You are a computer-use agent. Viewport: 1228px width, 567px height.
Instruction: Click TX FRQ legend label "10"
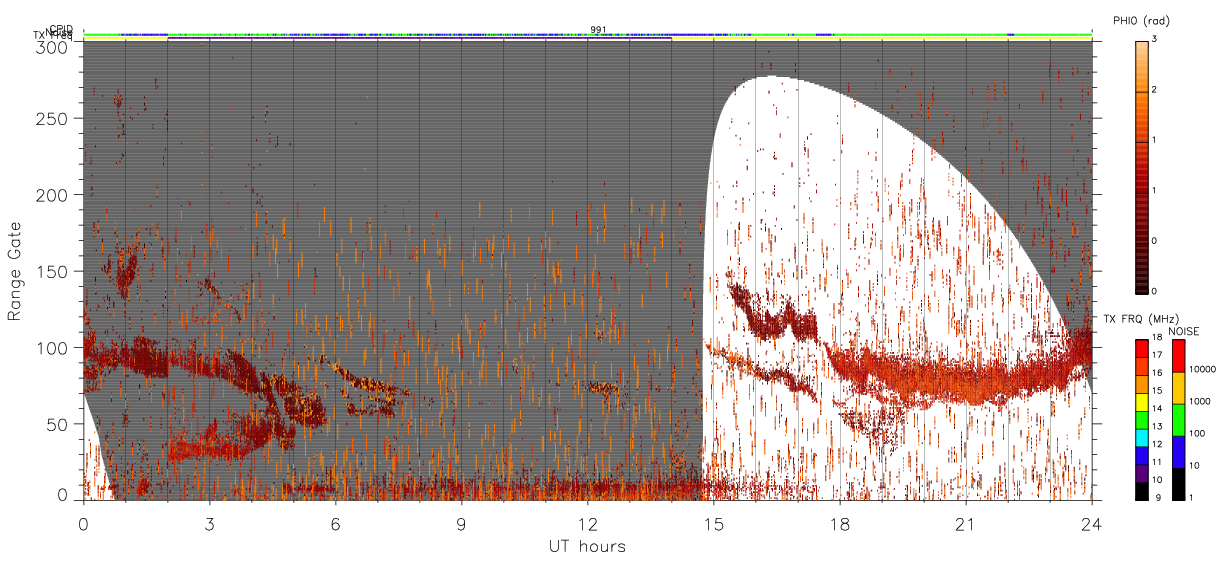1156,480
